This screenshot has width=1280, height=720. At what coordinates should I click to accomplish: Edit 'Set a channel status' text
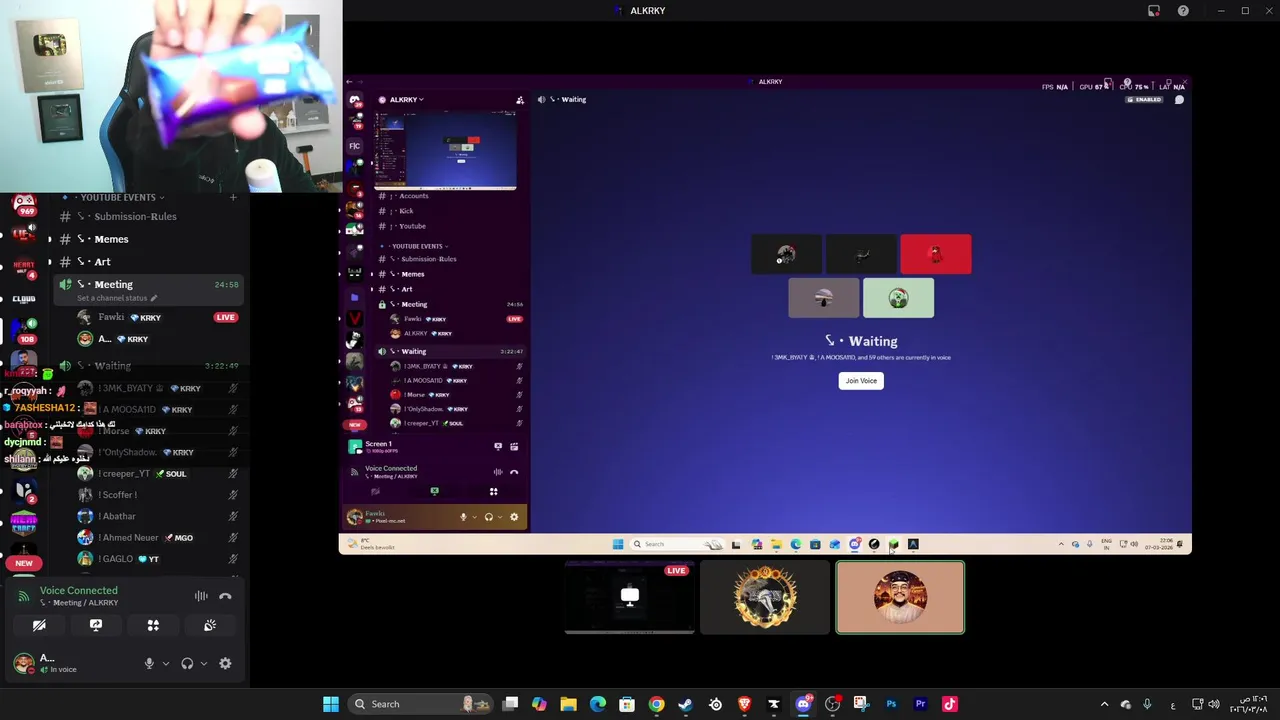116,298
